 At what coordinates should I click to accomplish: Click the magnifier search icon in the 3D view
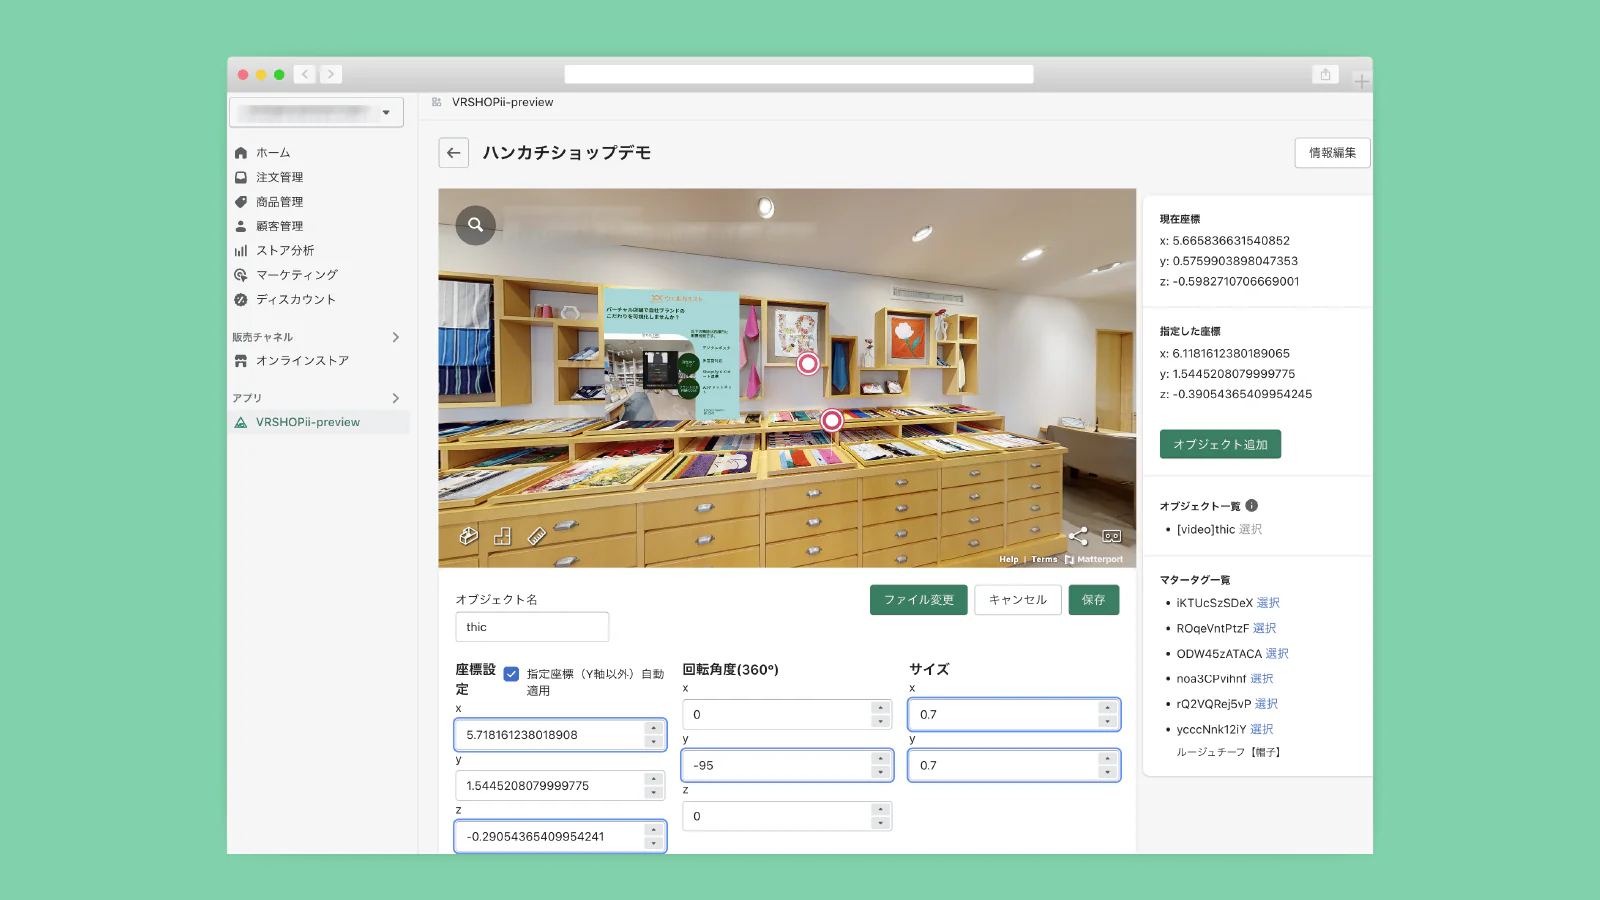click(476, 225)
